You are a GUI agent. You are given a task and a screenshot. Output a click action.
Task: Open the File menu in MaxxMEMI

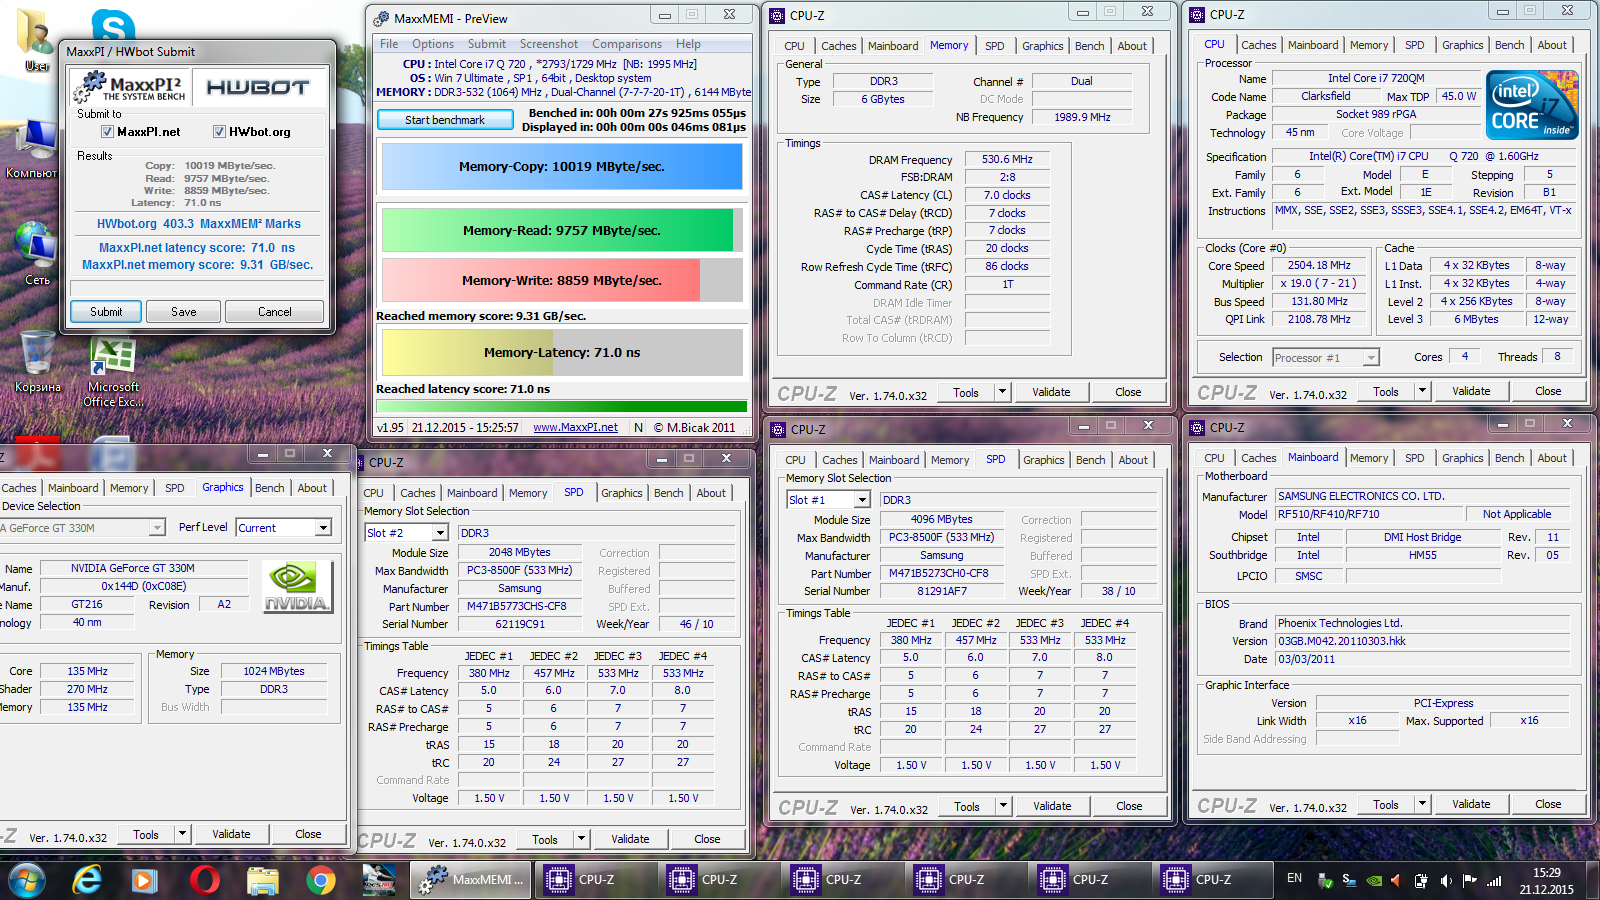coord(389,44)
